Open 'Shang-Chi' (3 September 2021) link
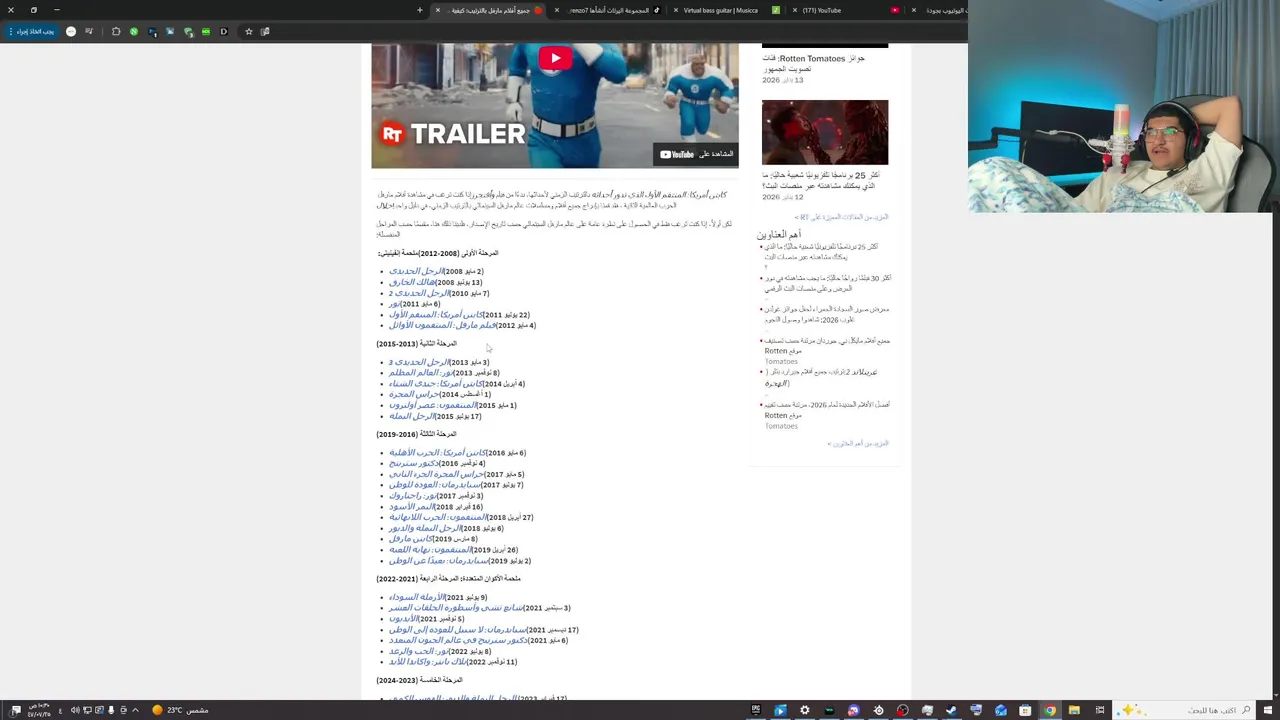1280x720 pixels. (456, 608)
